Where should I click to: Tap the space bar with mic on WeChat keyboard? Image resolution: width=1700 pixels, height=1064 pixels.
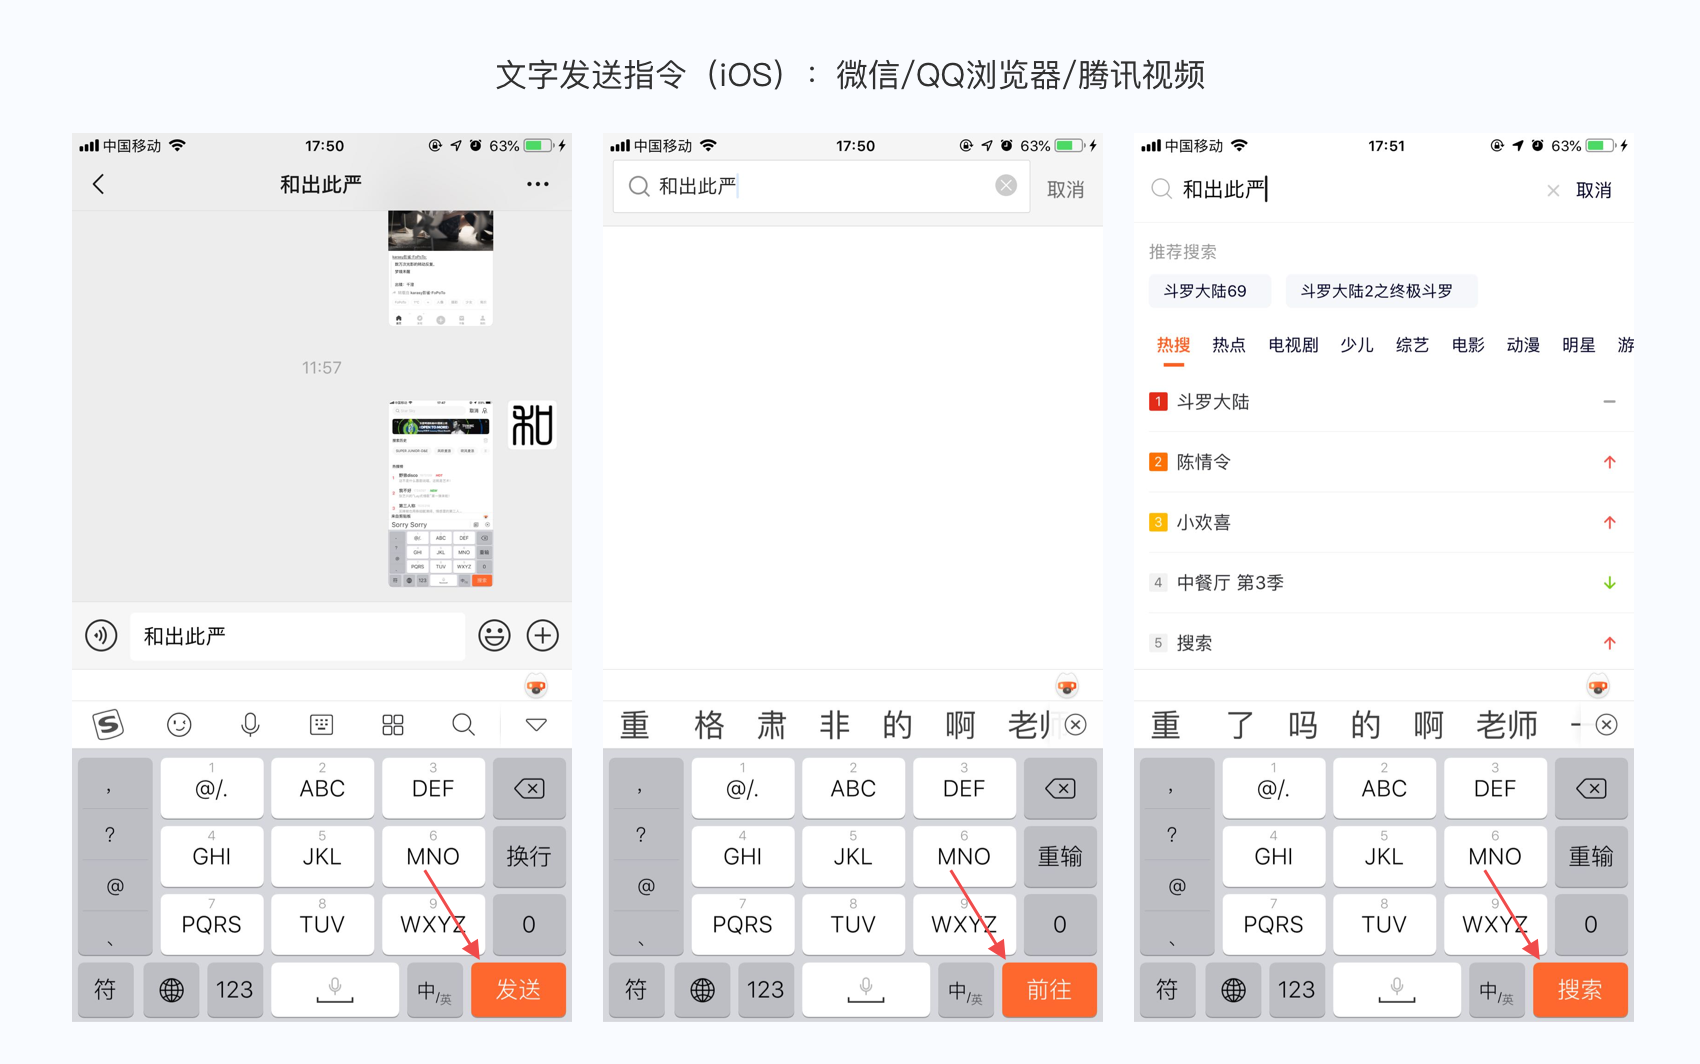[x=335, y=990]
